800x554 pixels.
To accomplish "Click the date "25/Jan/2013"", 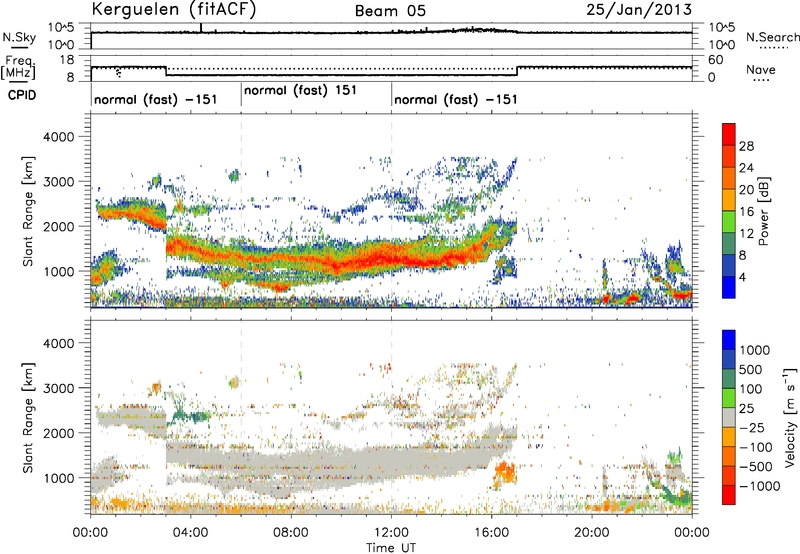I will pos(639,9).
